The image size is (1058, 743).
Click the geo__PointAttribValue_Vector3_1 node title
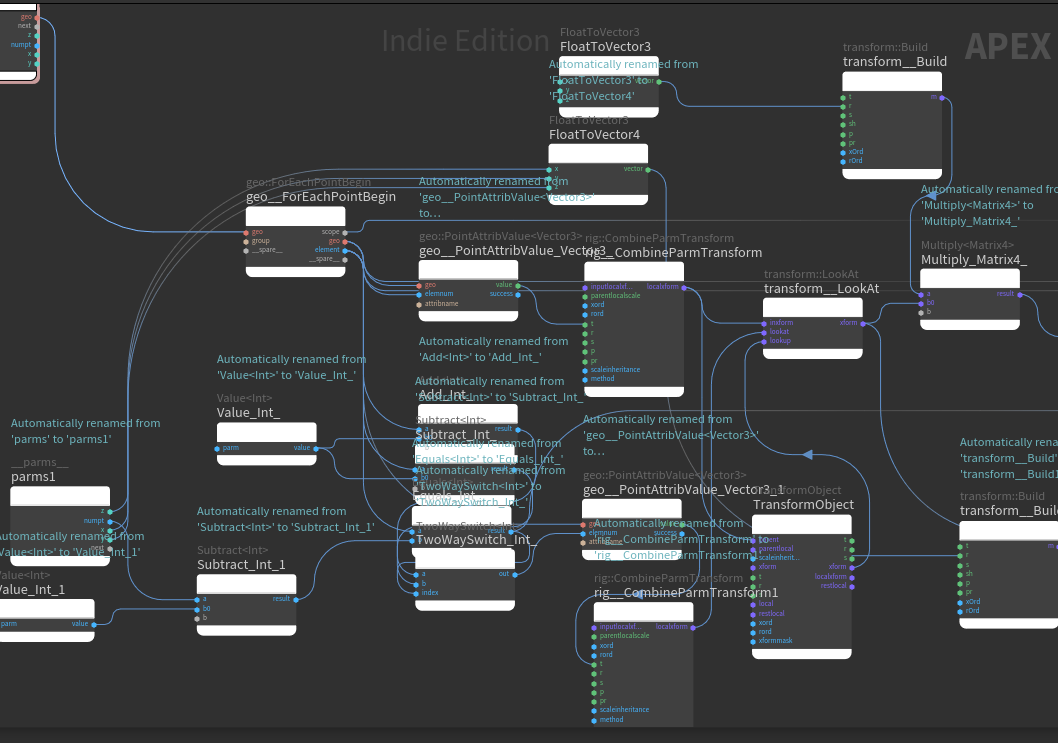[684, 490]
